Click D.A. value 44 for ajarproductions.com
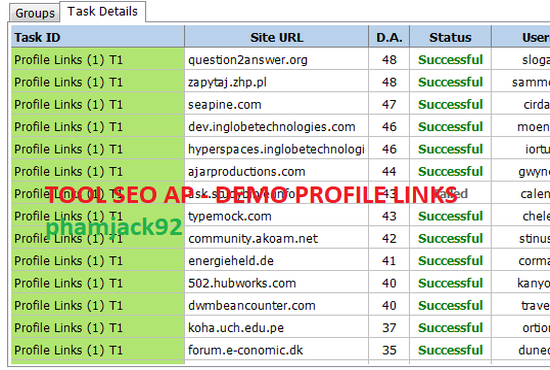 [389, 171]
